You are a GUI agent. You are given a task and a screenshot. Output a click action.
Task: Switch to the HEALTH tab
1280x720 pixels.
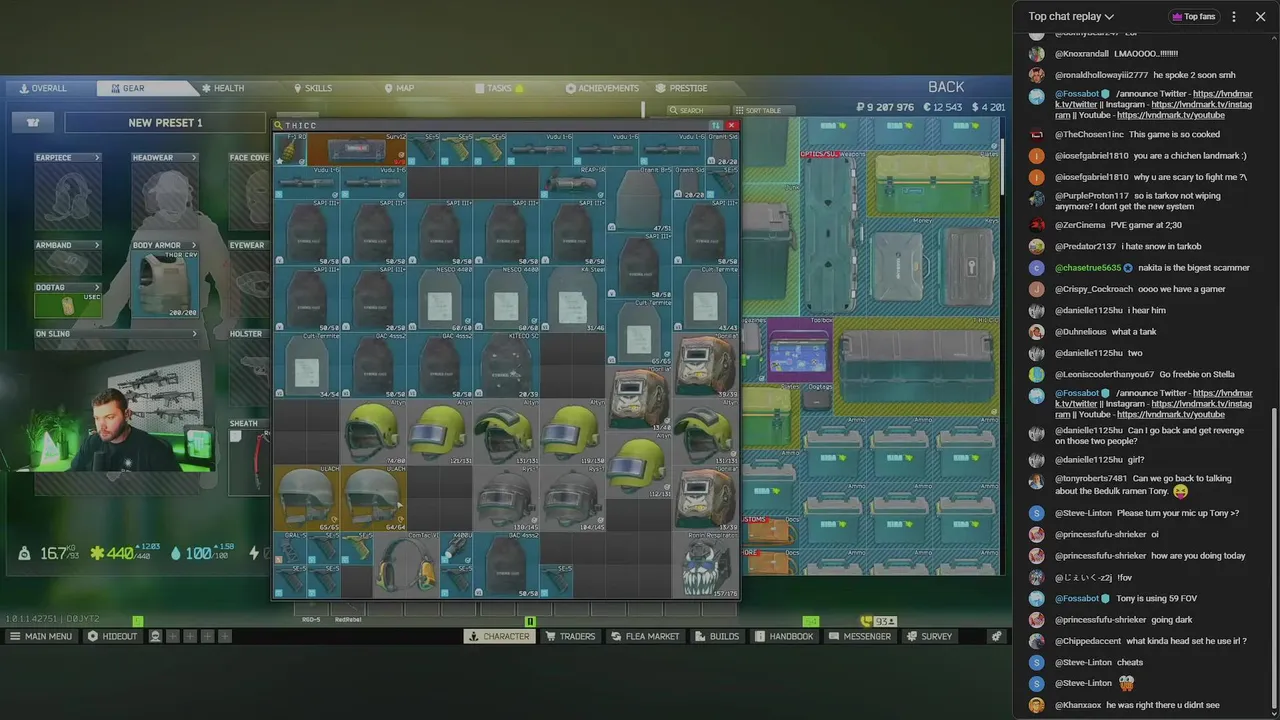tap(223, 88)
